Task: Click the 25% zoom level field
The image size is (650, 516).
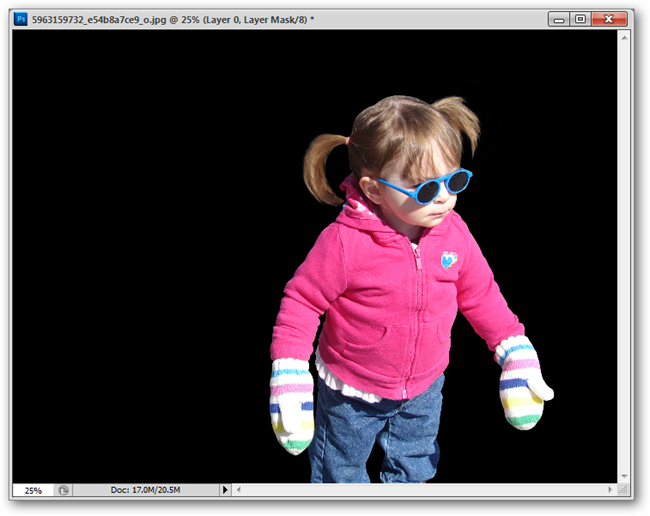Action: (33, 490)
